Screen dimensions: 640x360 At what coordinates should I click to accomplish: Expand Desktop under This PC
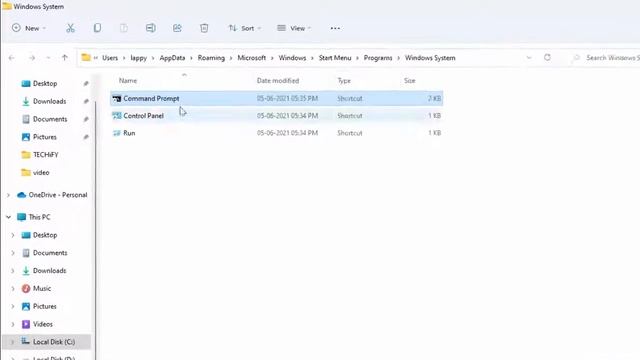13,235
